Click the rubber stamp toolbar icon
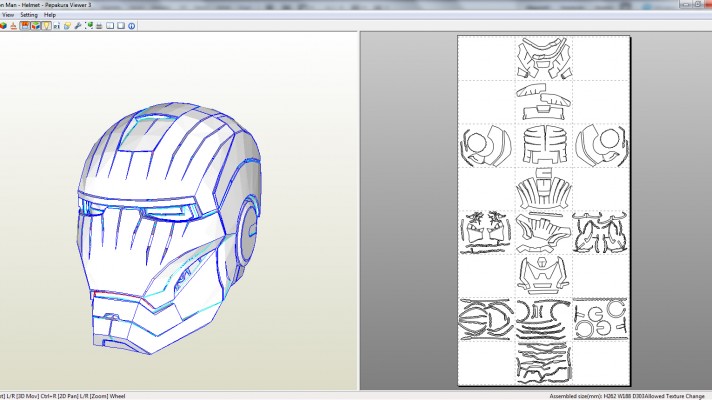Viewport: 712px width, 400px height. [14, 26]
